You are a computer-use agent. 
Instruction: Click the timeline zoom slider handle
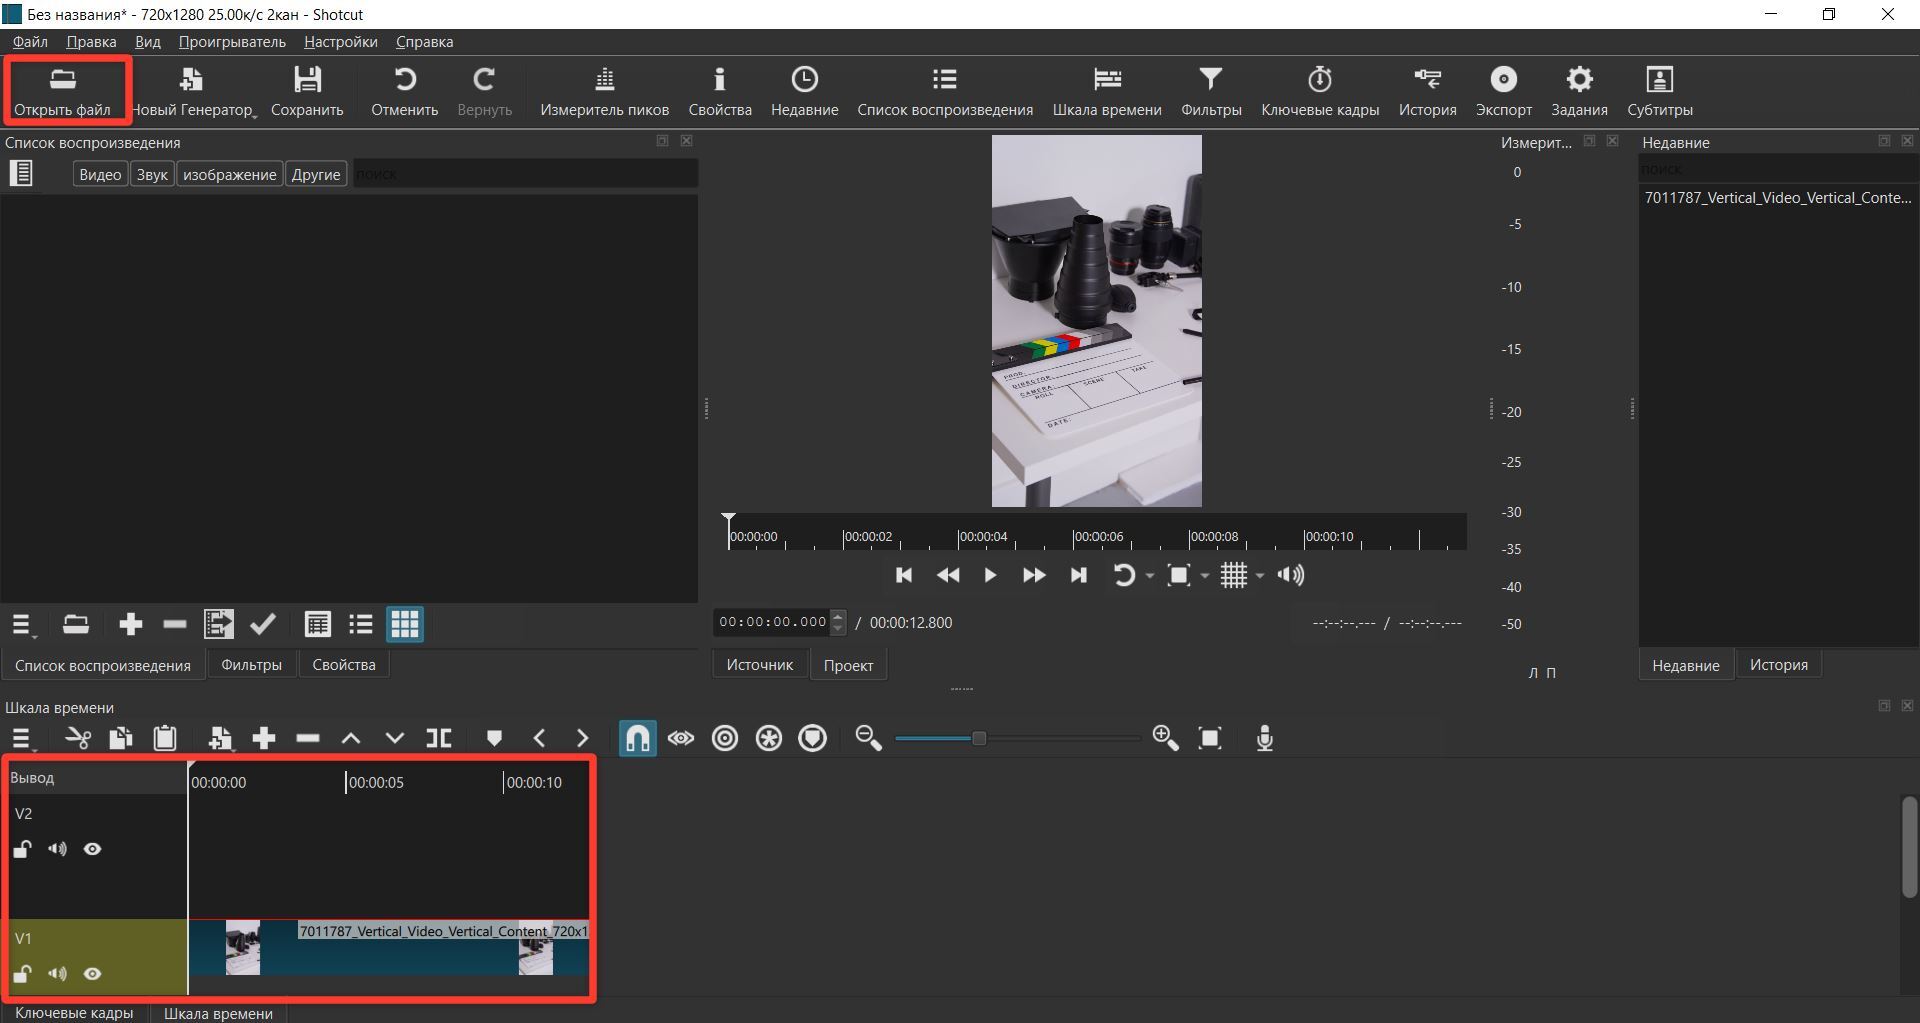click(x=979, y=739)
